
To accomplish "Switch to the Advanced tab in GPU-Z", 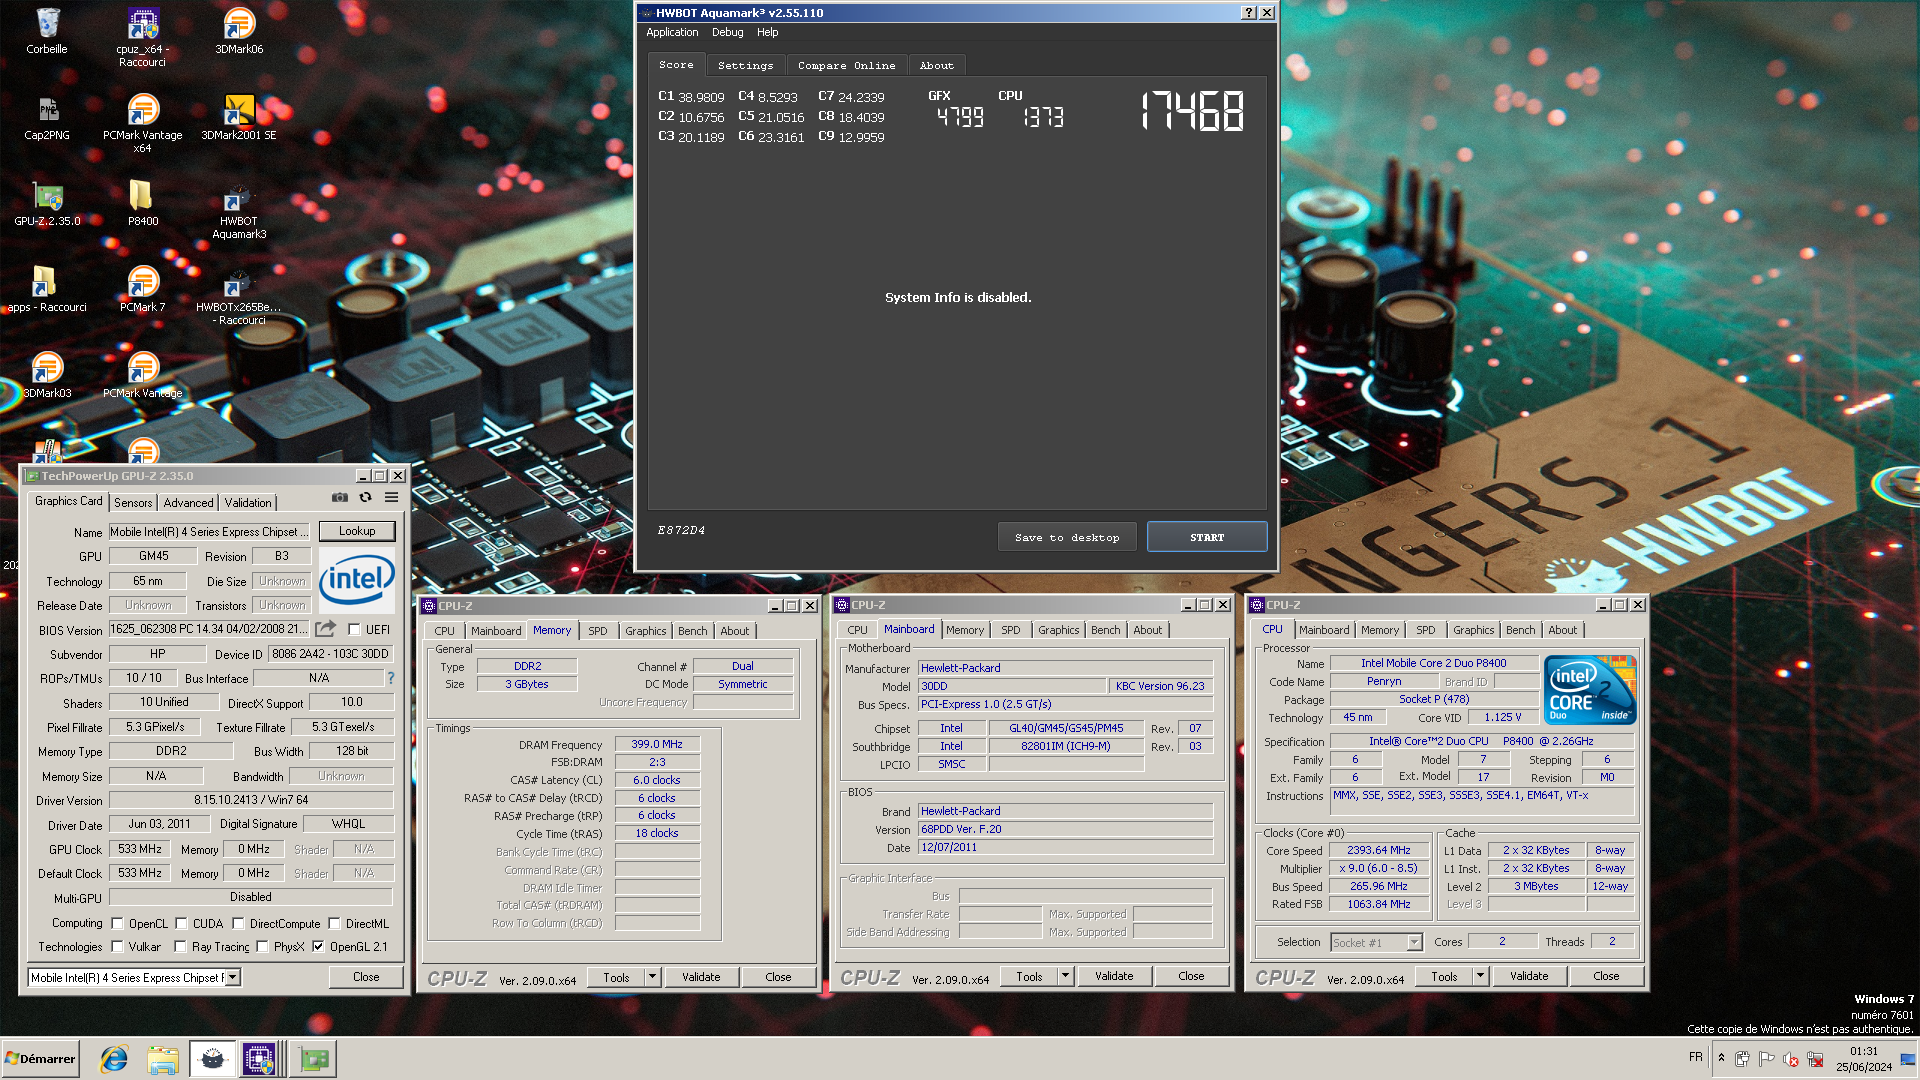I will click(x=188, y=503).
